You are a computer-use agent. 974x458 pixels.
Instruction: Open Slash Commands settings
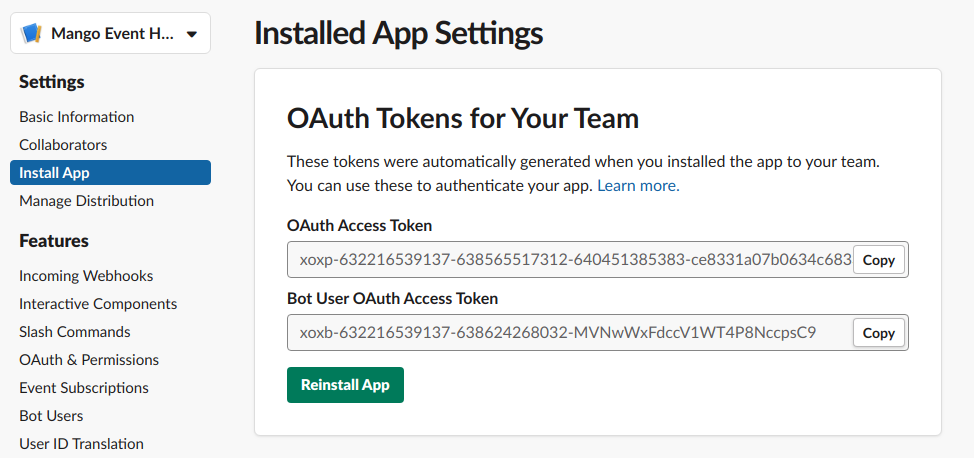[75, 332]
